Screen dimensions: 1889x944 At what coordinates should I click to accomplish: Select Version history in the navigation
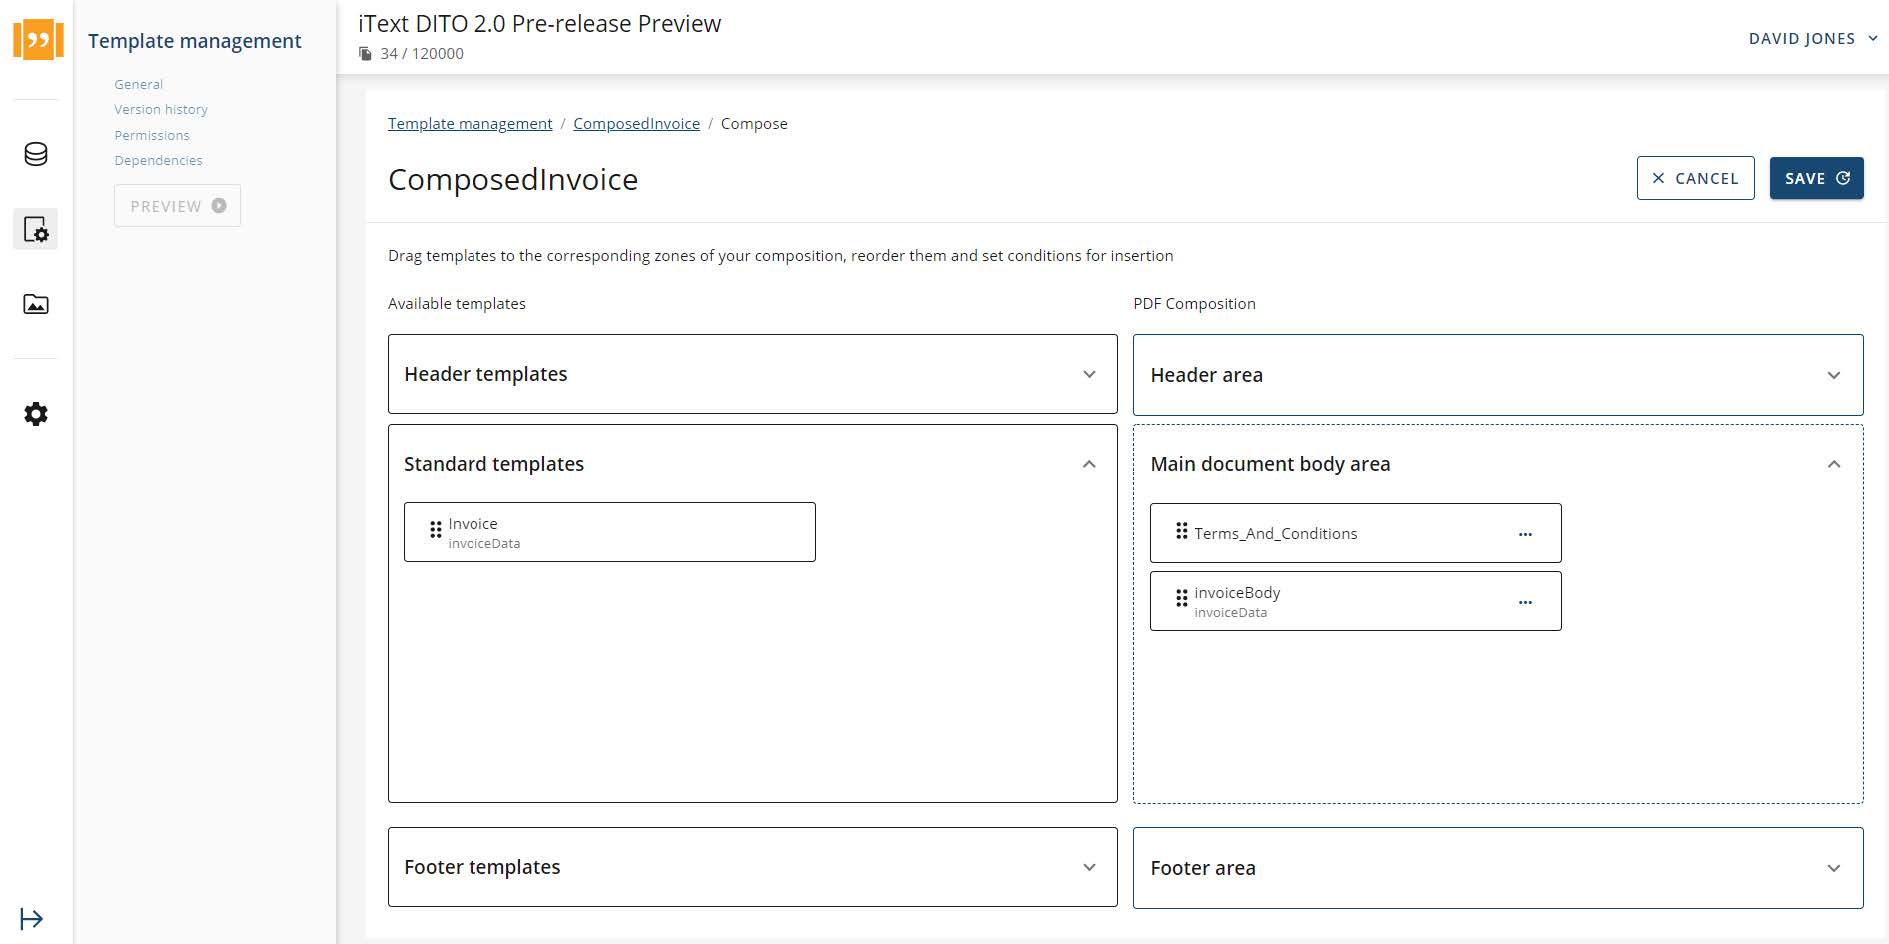point(160,109)
